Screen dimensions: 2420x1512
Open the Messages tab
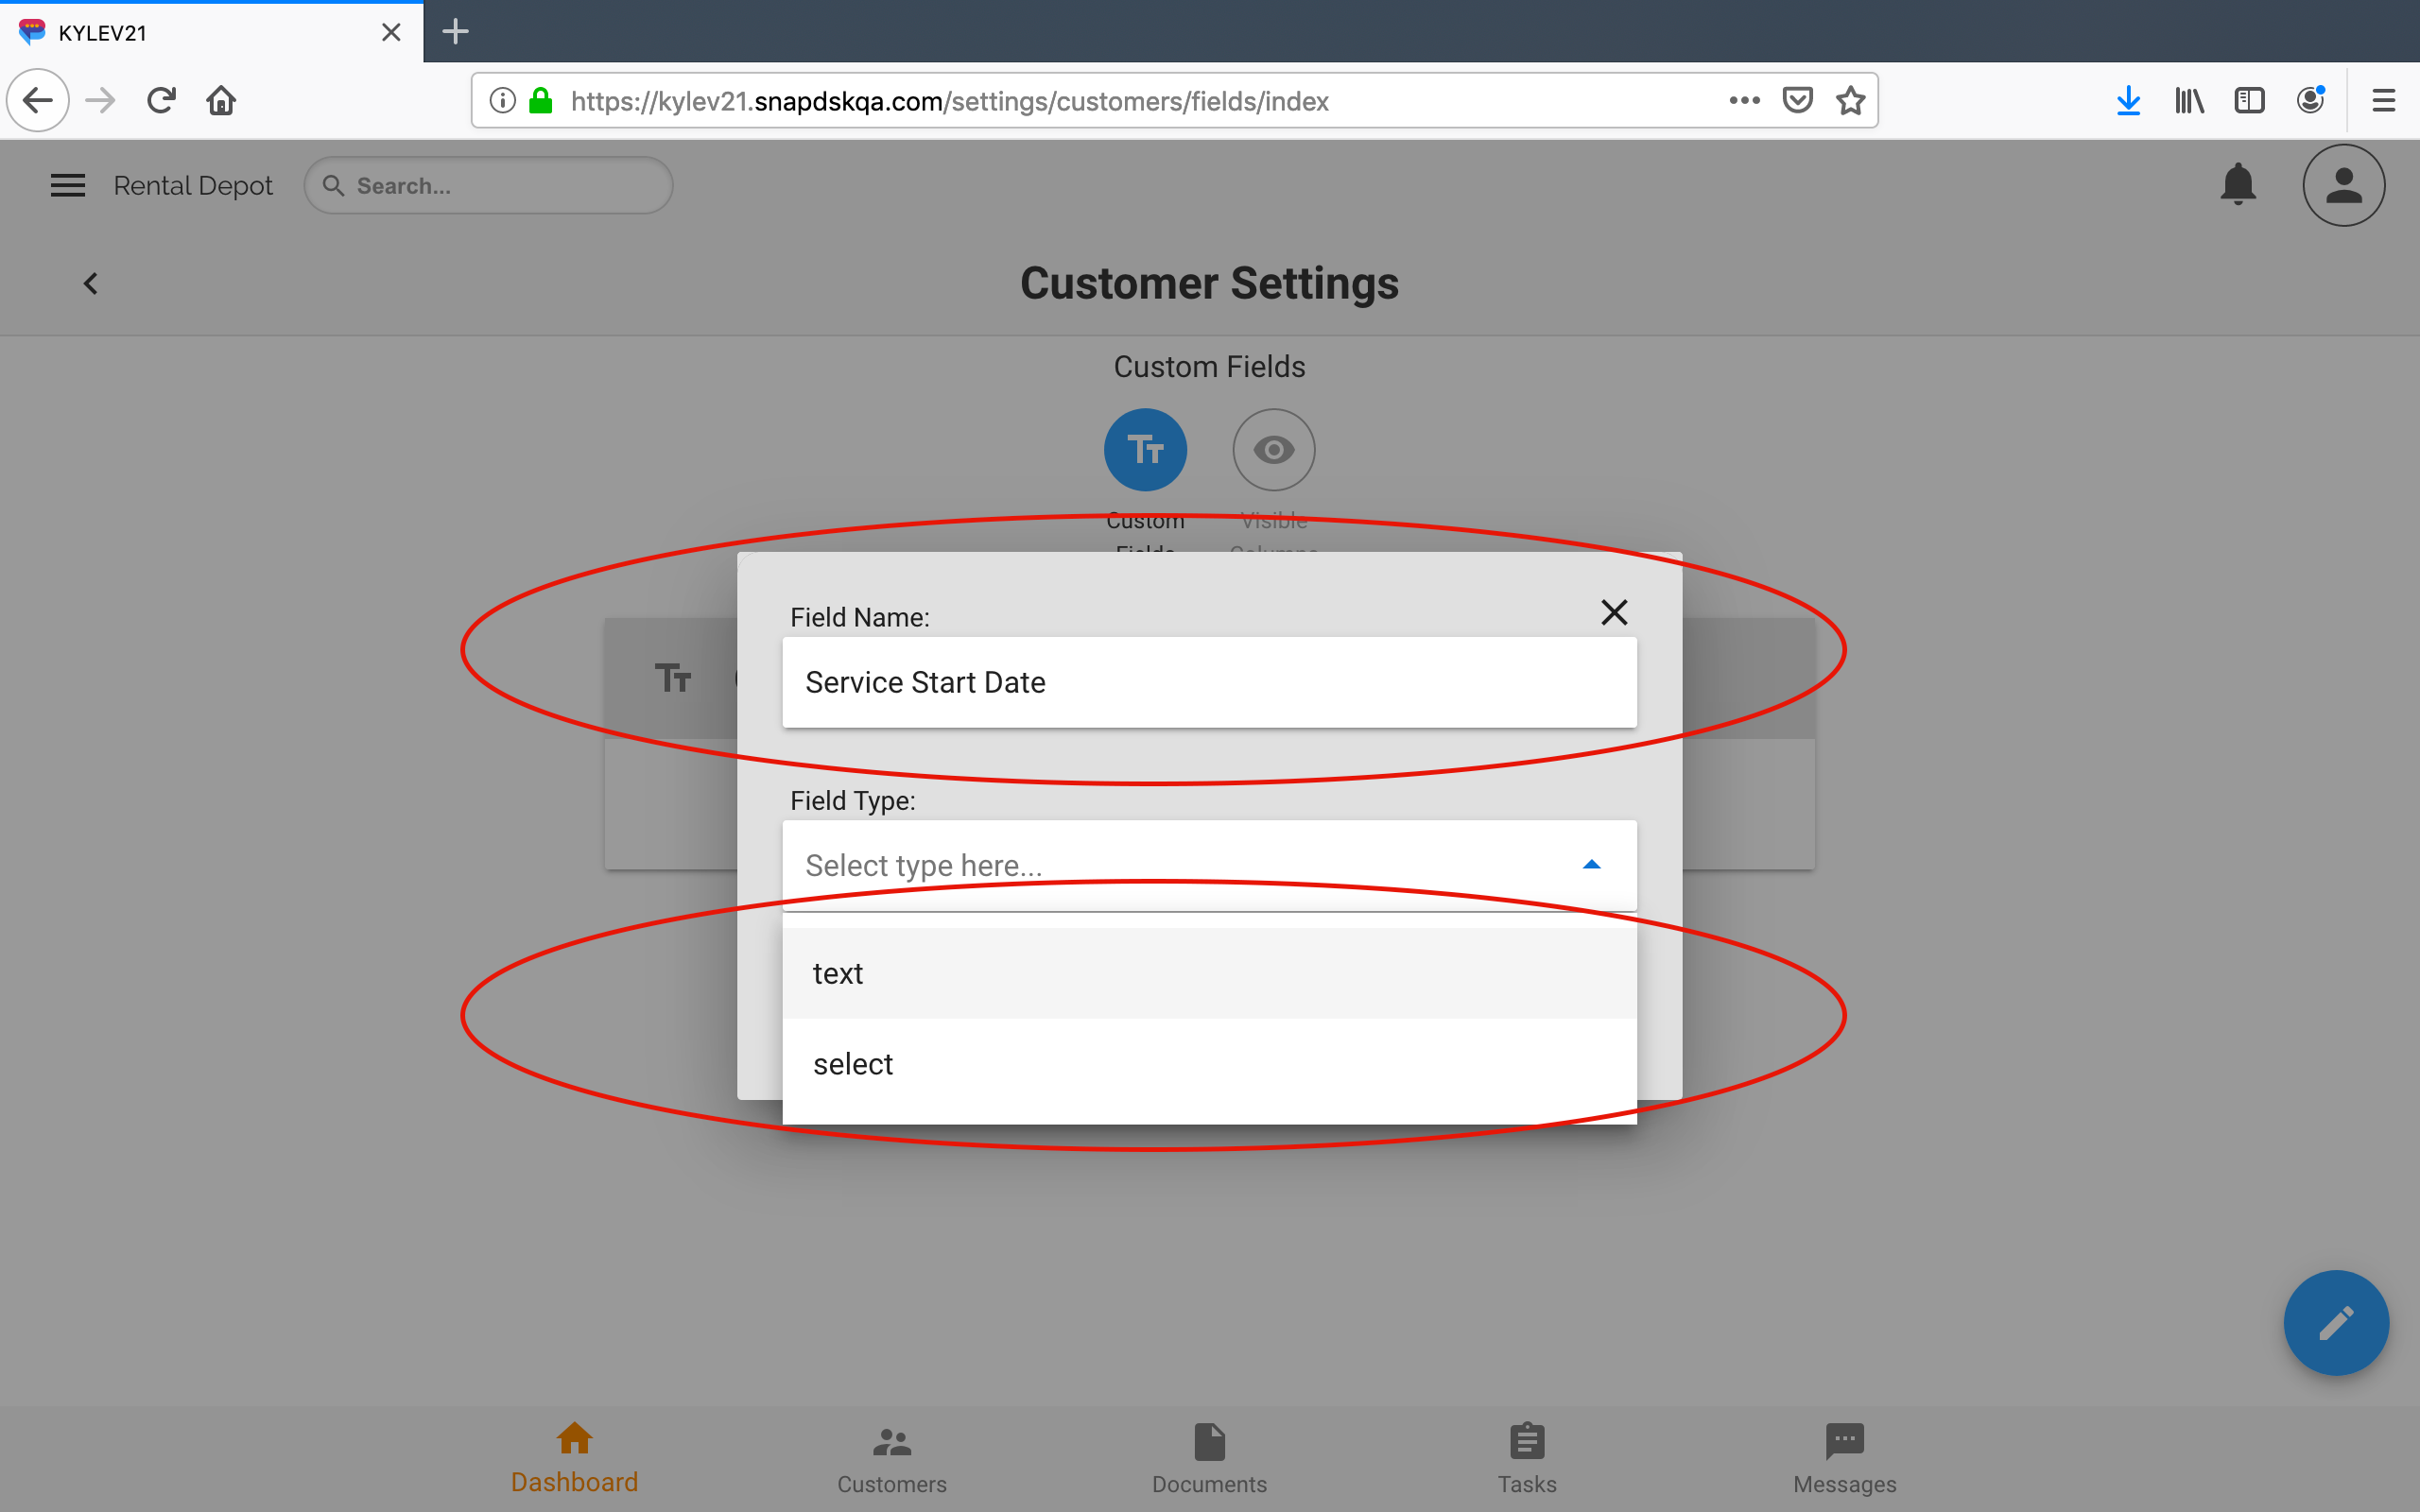(x=1844, y=1458)
